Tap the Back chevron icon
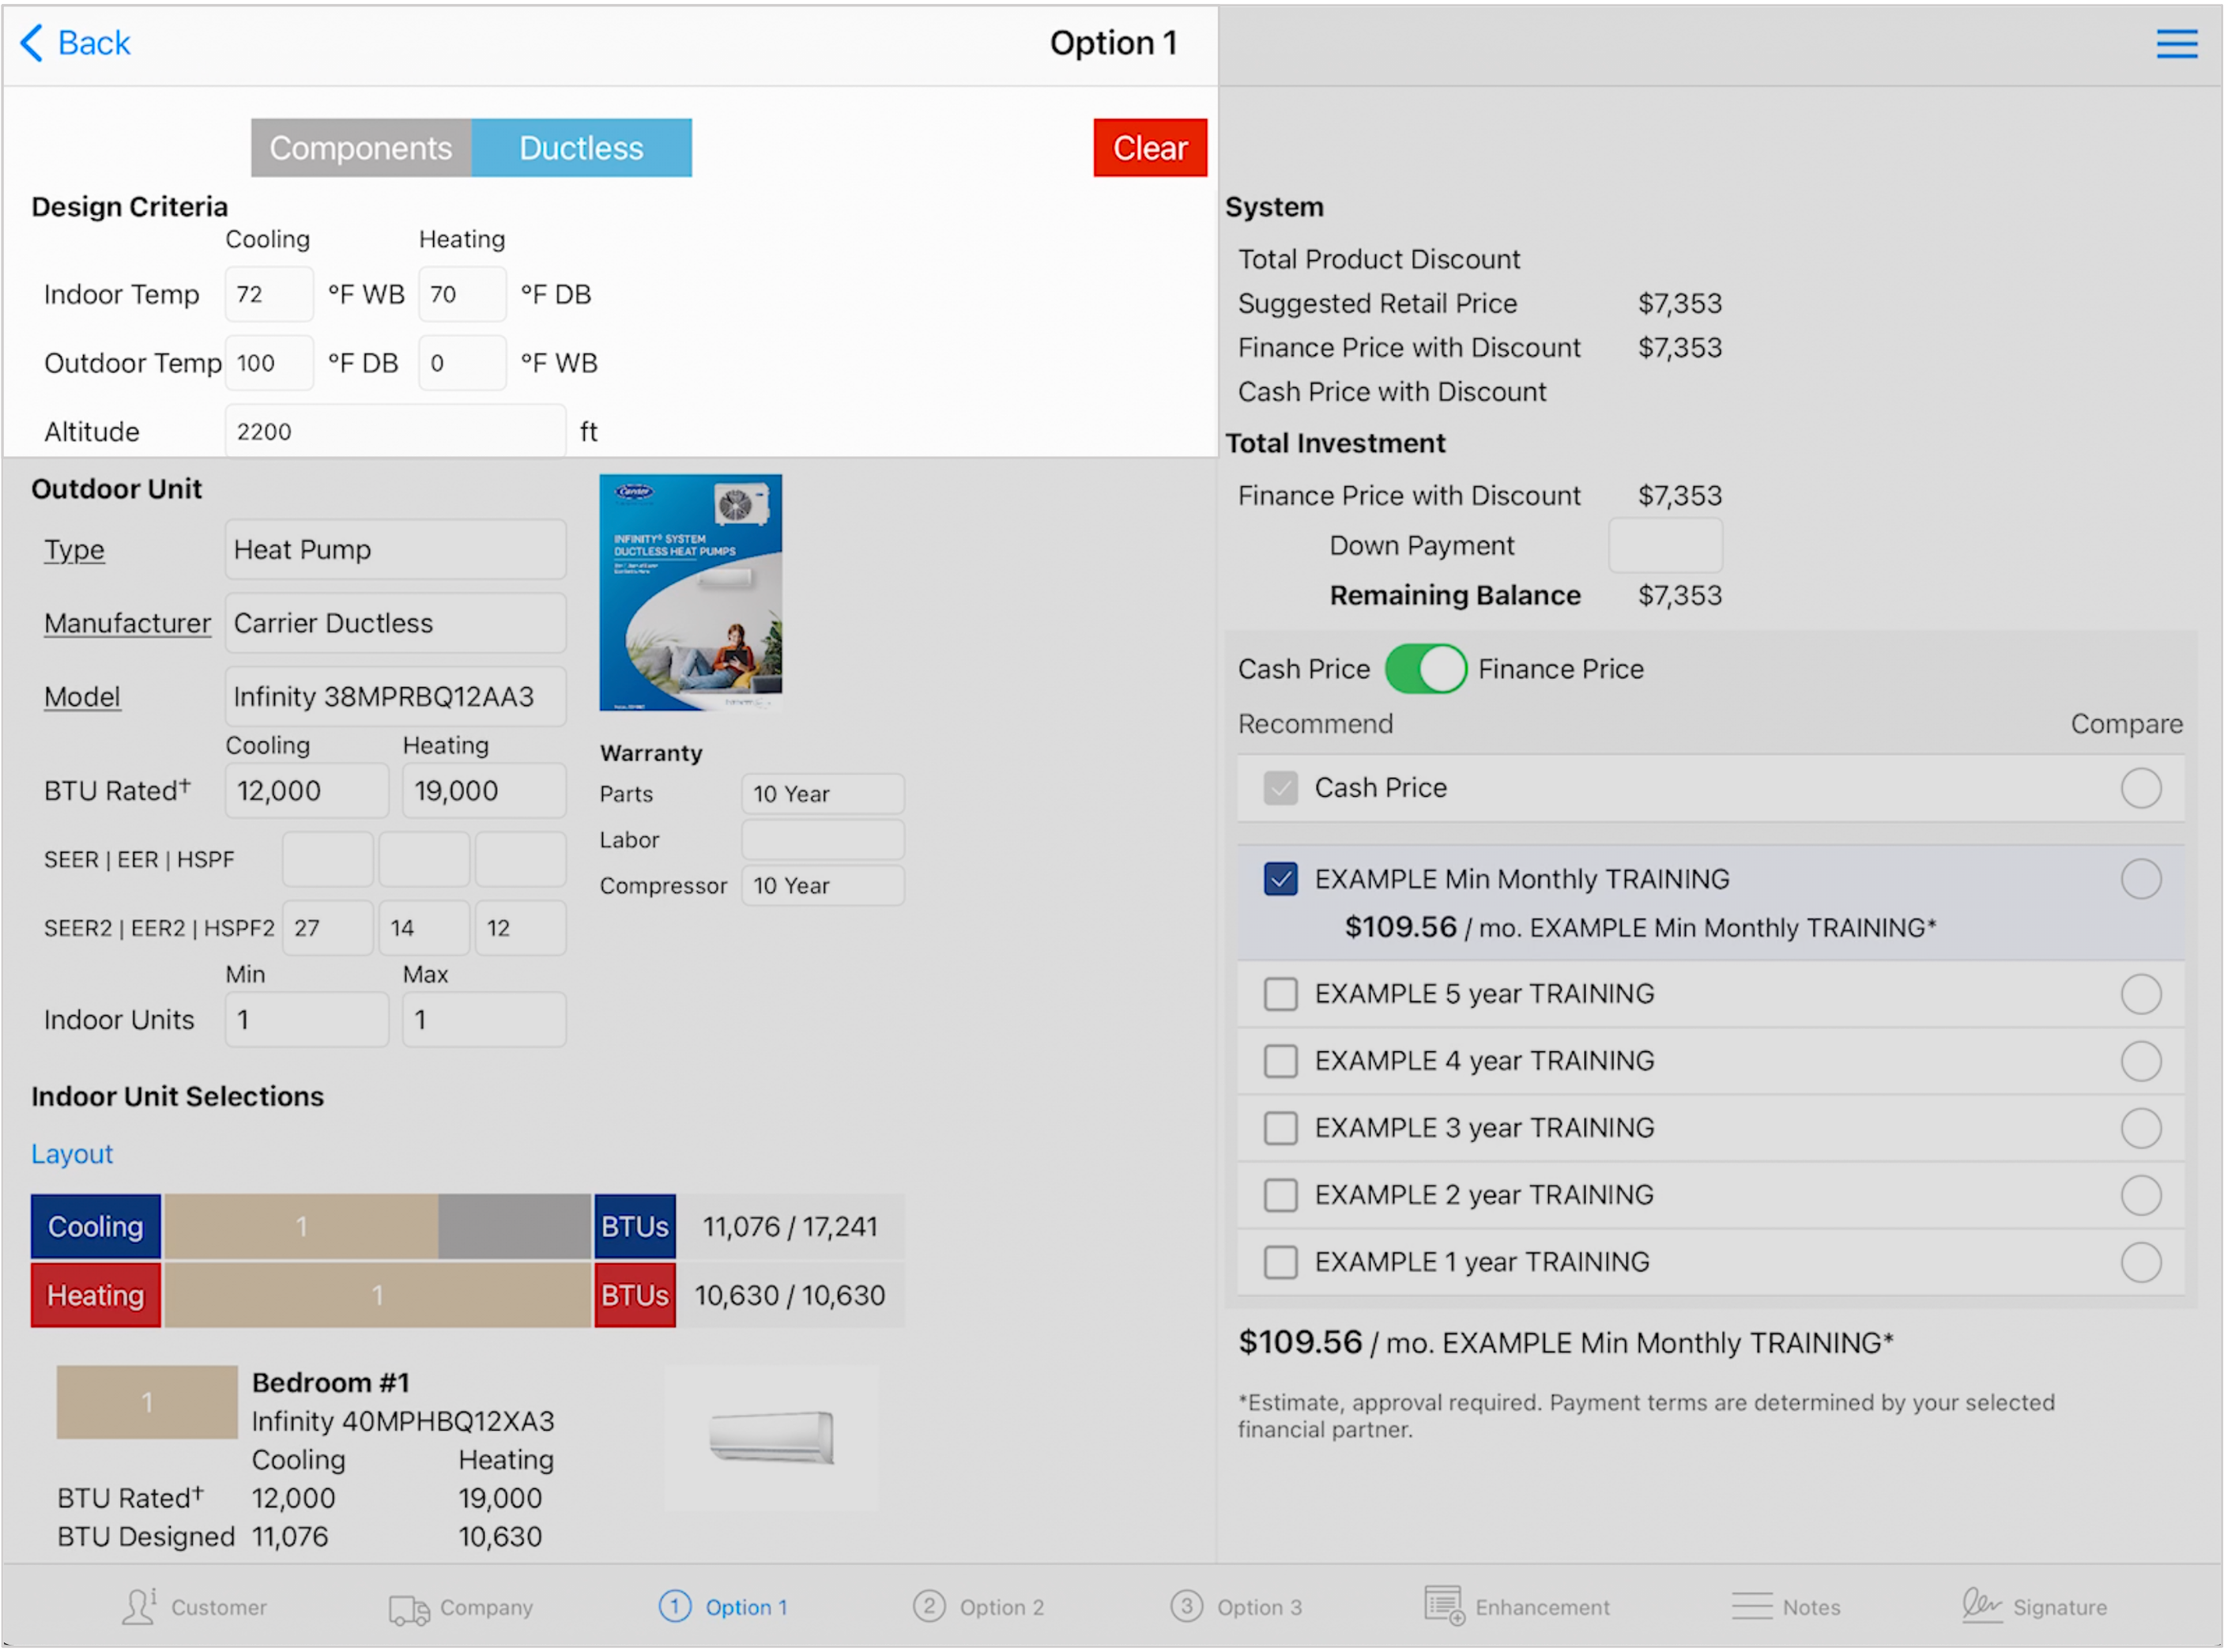This screenshot has height=1652, width=2224. [32, 43]
